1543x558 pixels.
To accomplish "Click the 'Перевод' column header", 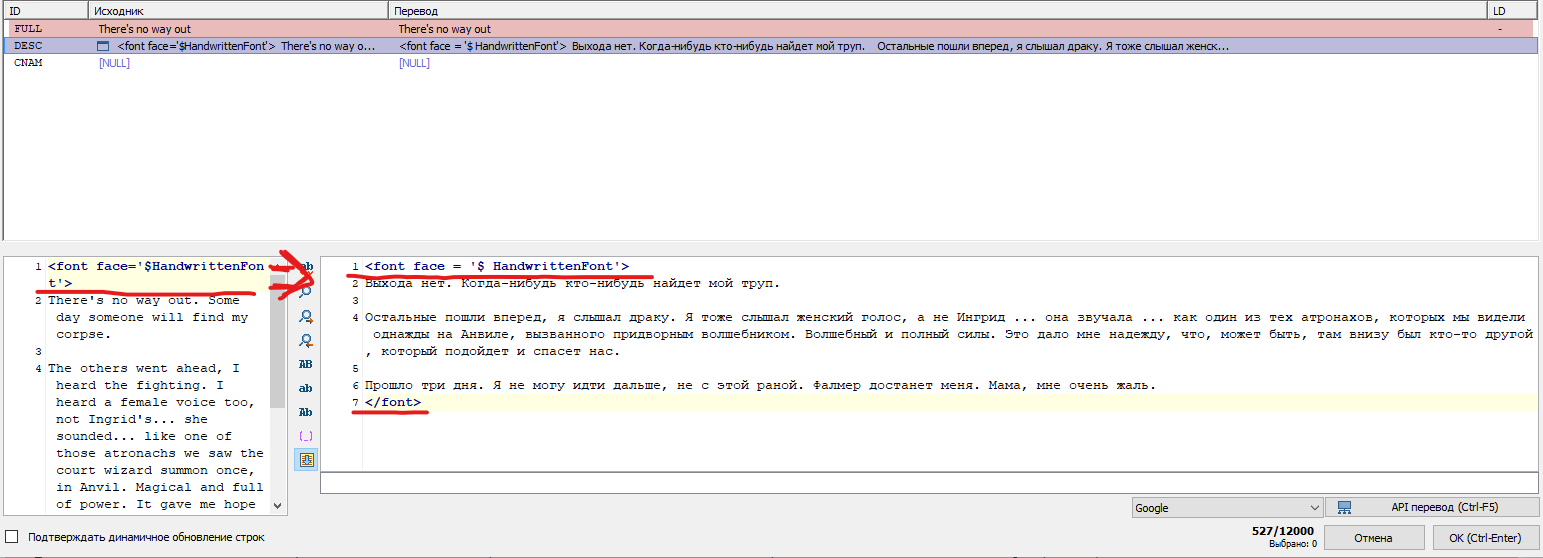I will pos(938,10).
